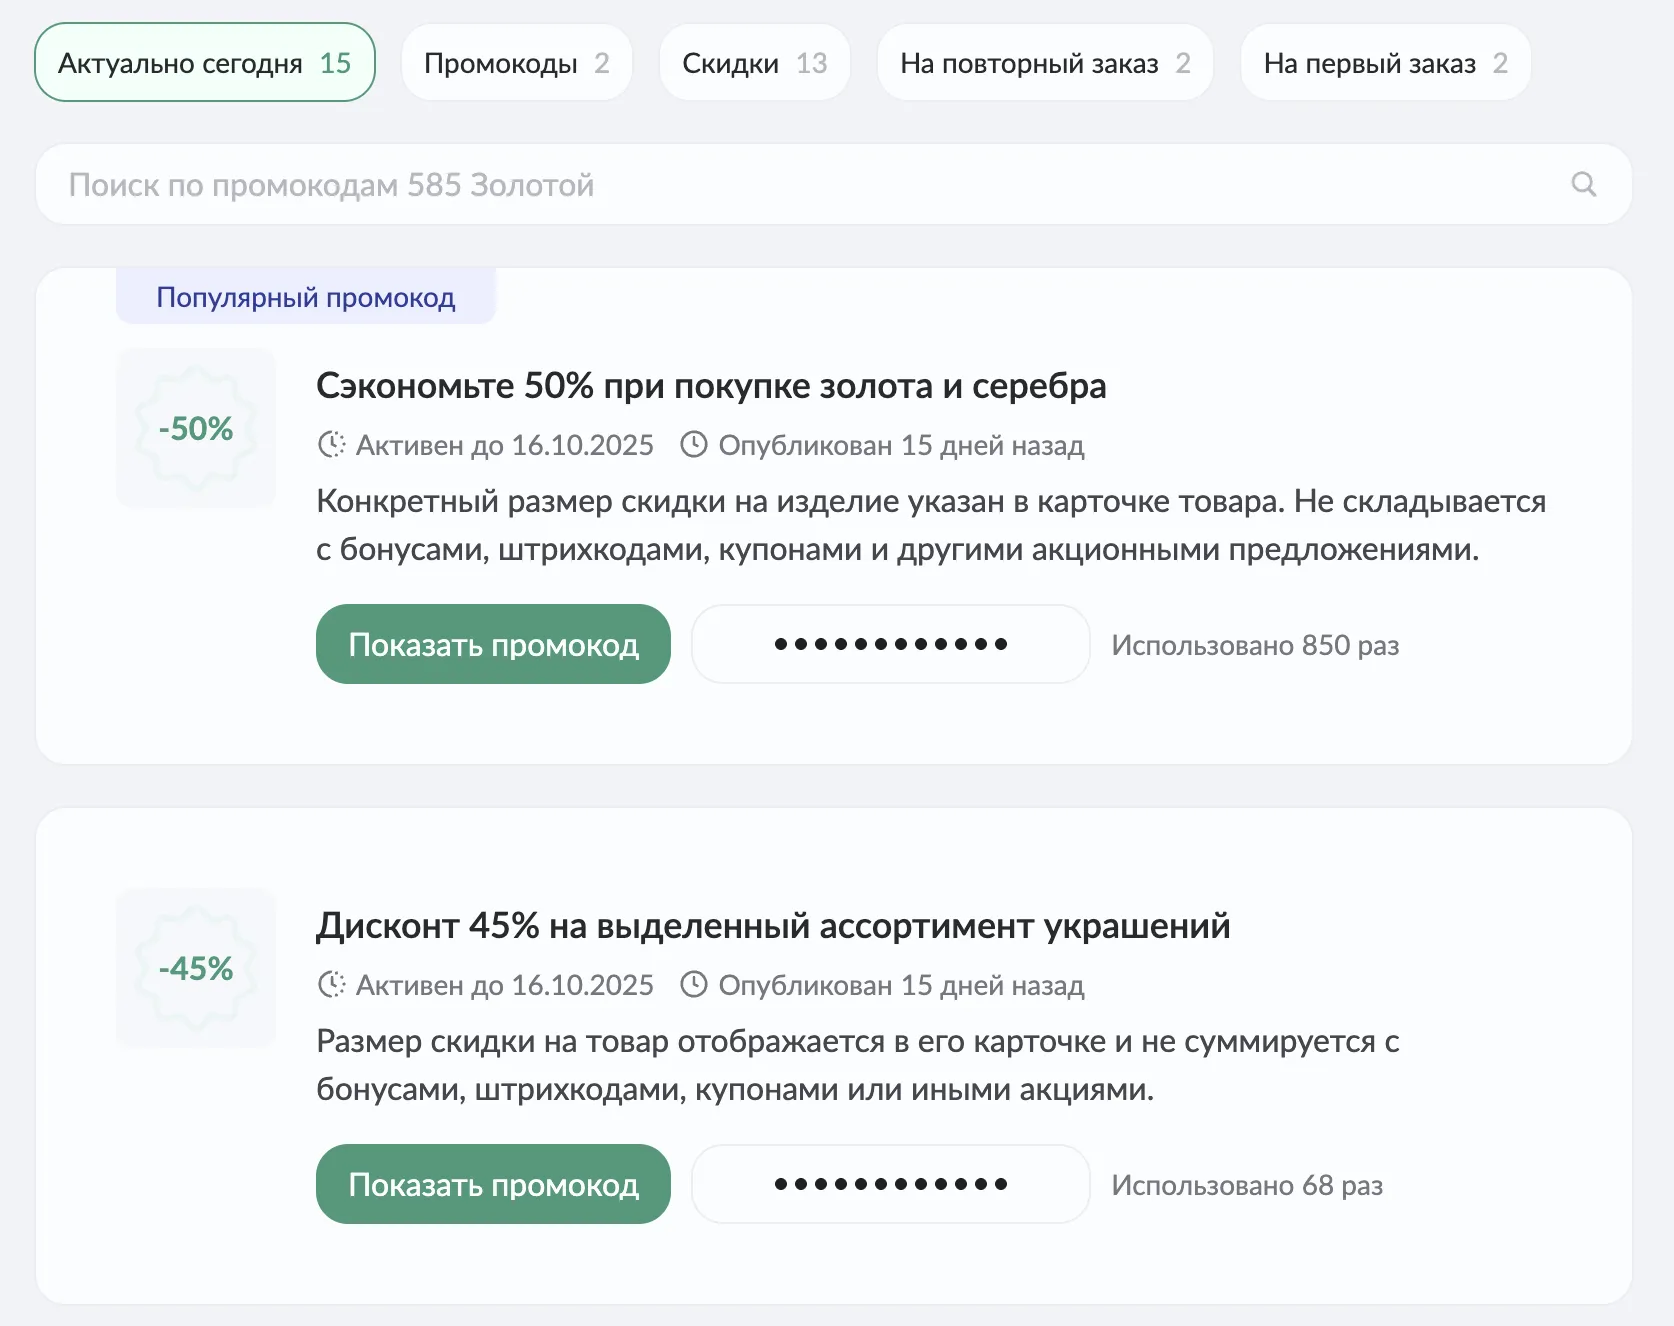Open the 'На повторный заказ' filter
Image resolution: width=1674 pixels, height=1326 pixels.
(x=1044, y=62)
